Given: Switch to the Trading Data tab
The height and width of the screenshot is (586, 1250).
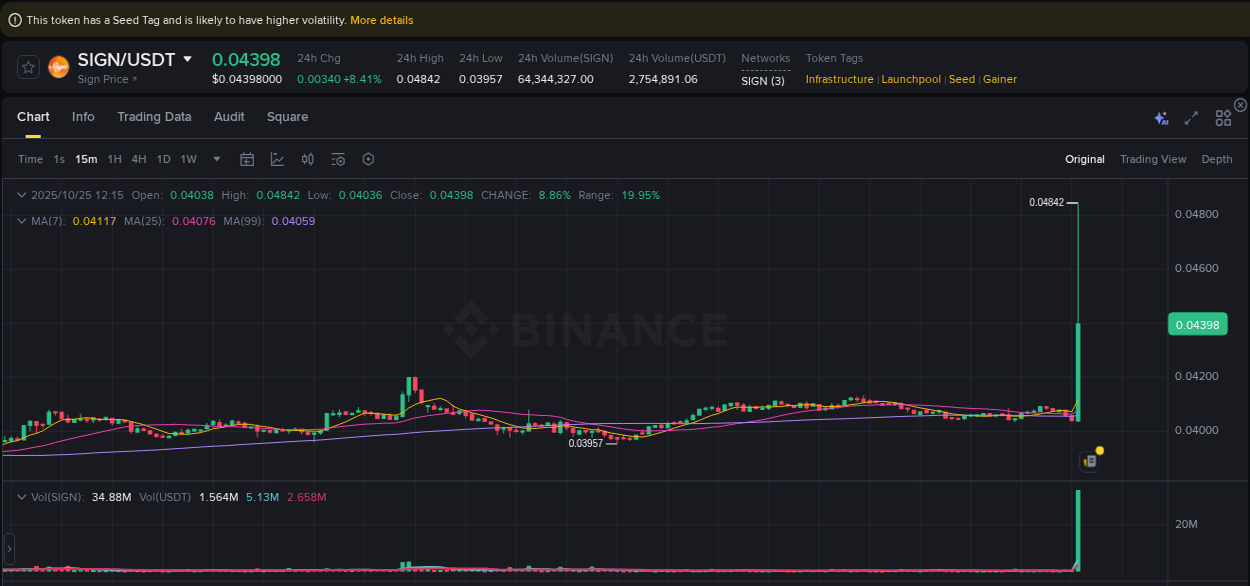Looking at the screenshot, I should pos(154,117).
